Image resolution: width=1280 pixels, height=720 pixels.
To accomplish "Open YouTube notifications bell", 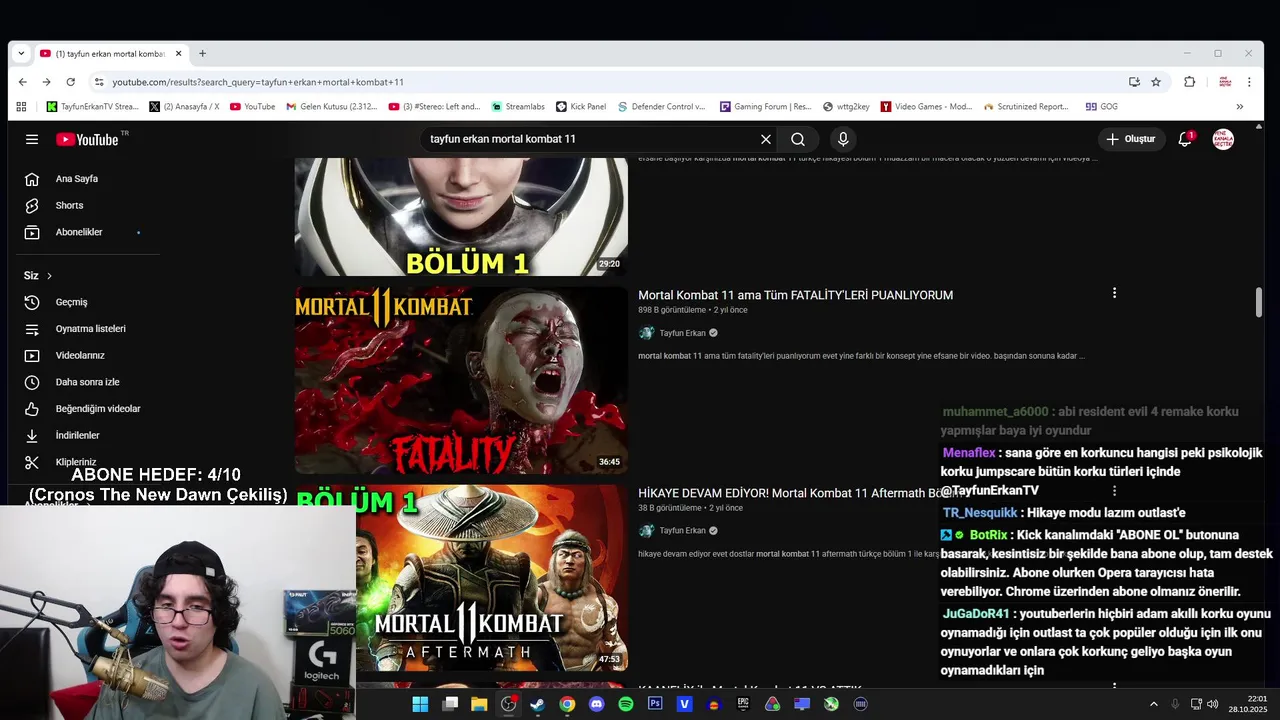I will pos(1185,139).
